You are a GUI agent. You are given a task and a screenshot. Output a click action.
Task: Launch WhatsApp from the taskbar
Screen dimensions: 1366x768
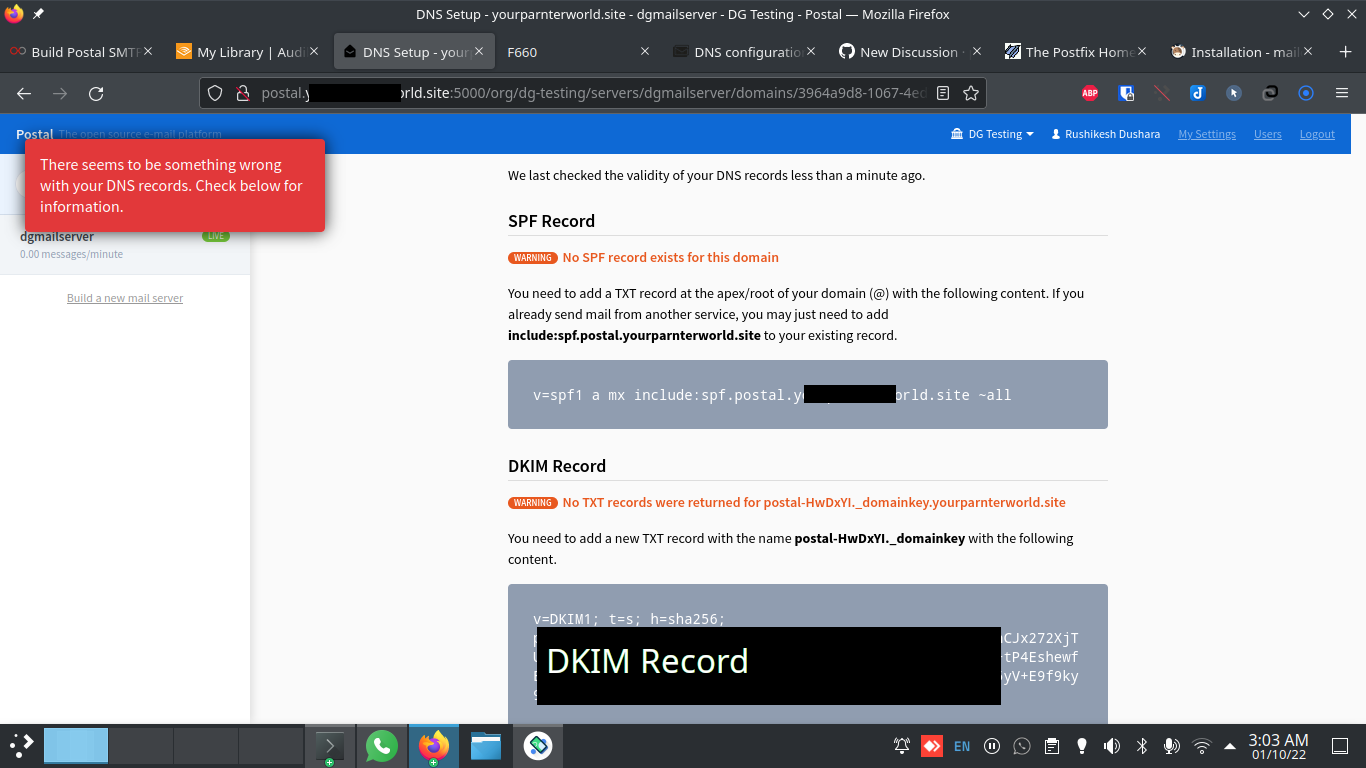[381, 746]
